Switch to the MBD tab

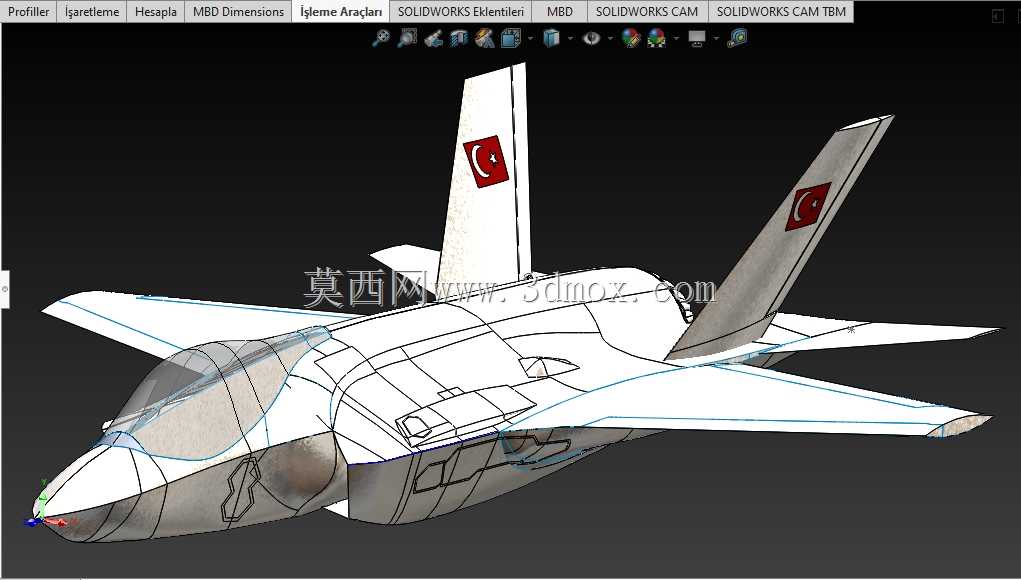(x=559, y=12)
